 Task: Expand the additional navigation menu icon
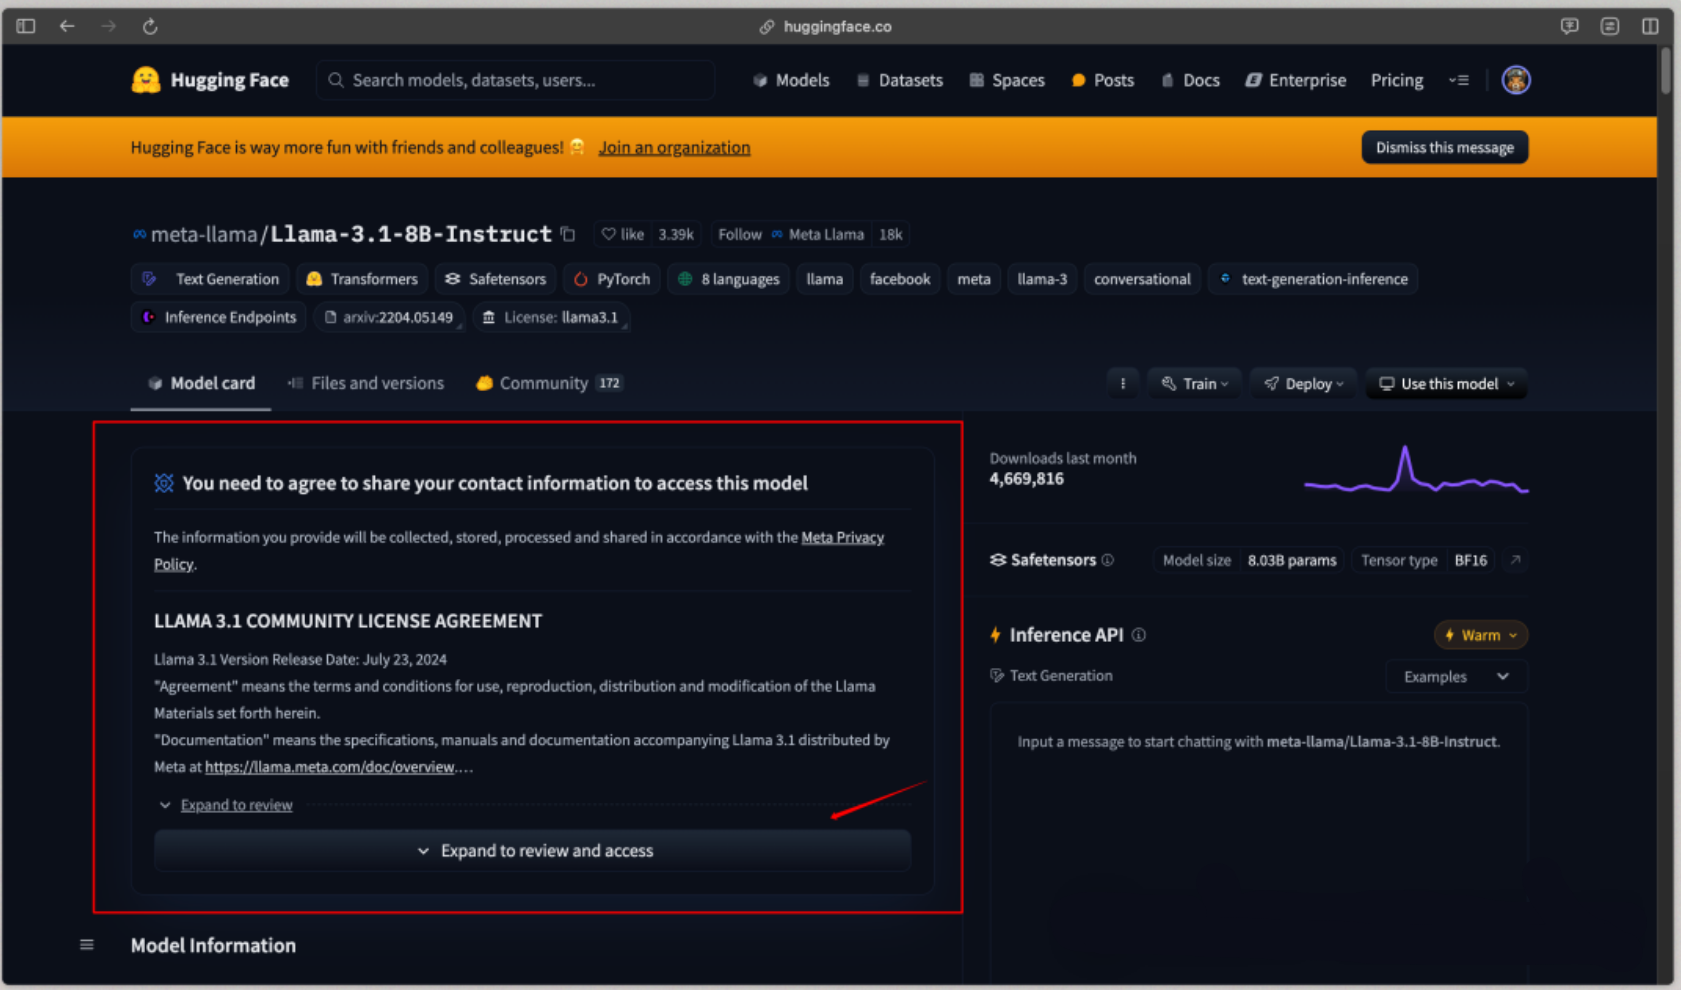pyautogui.click(x=1459, y=80)
